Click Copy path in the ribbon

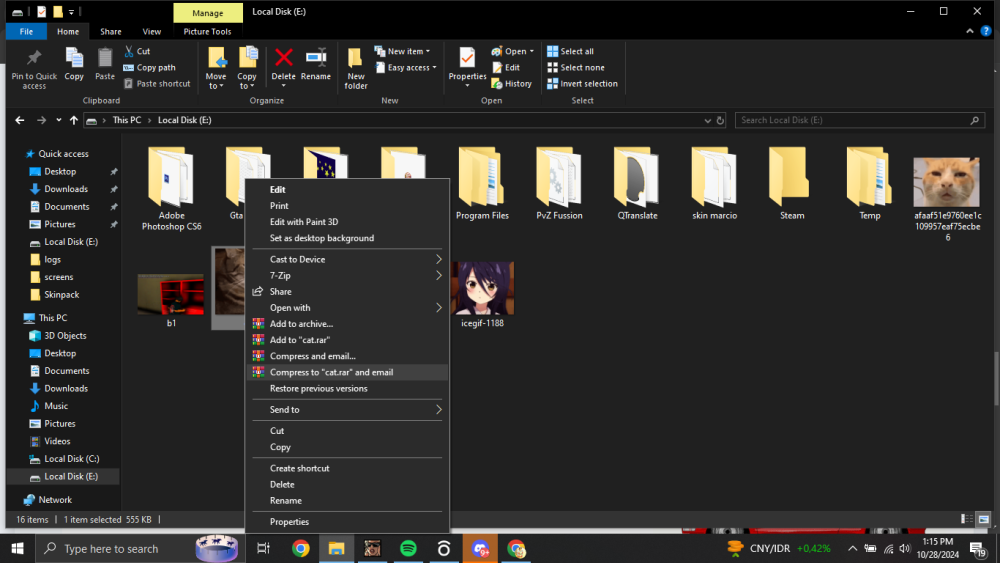point(149,68)
